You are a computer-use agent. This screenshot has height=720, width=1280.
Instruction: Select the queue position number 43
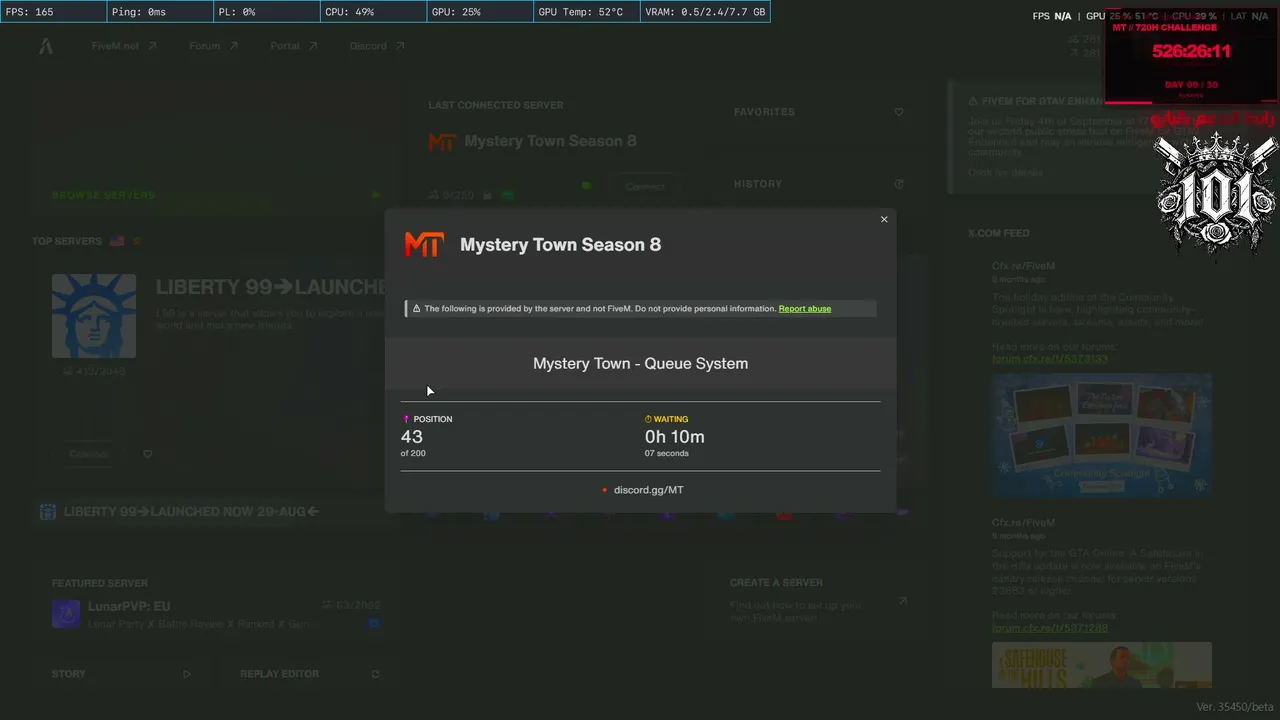point(412,437)
